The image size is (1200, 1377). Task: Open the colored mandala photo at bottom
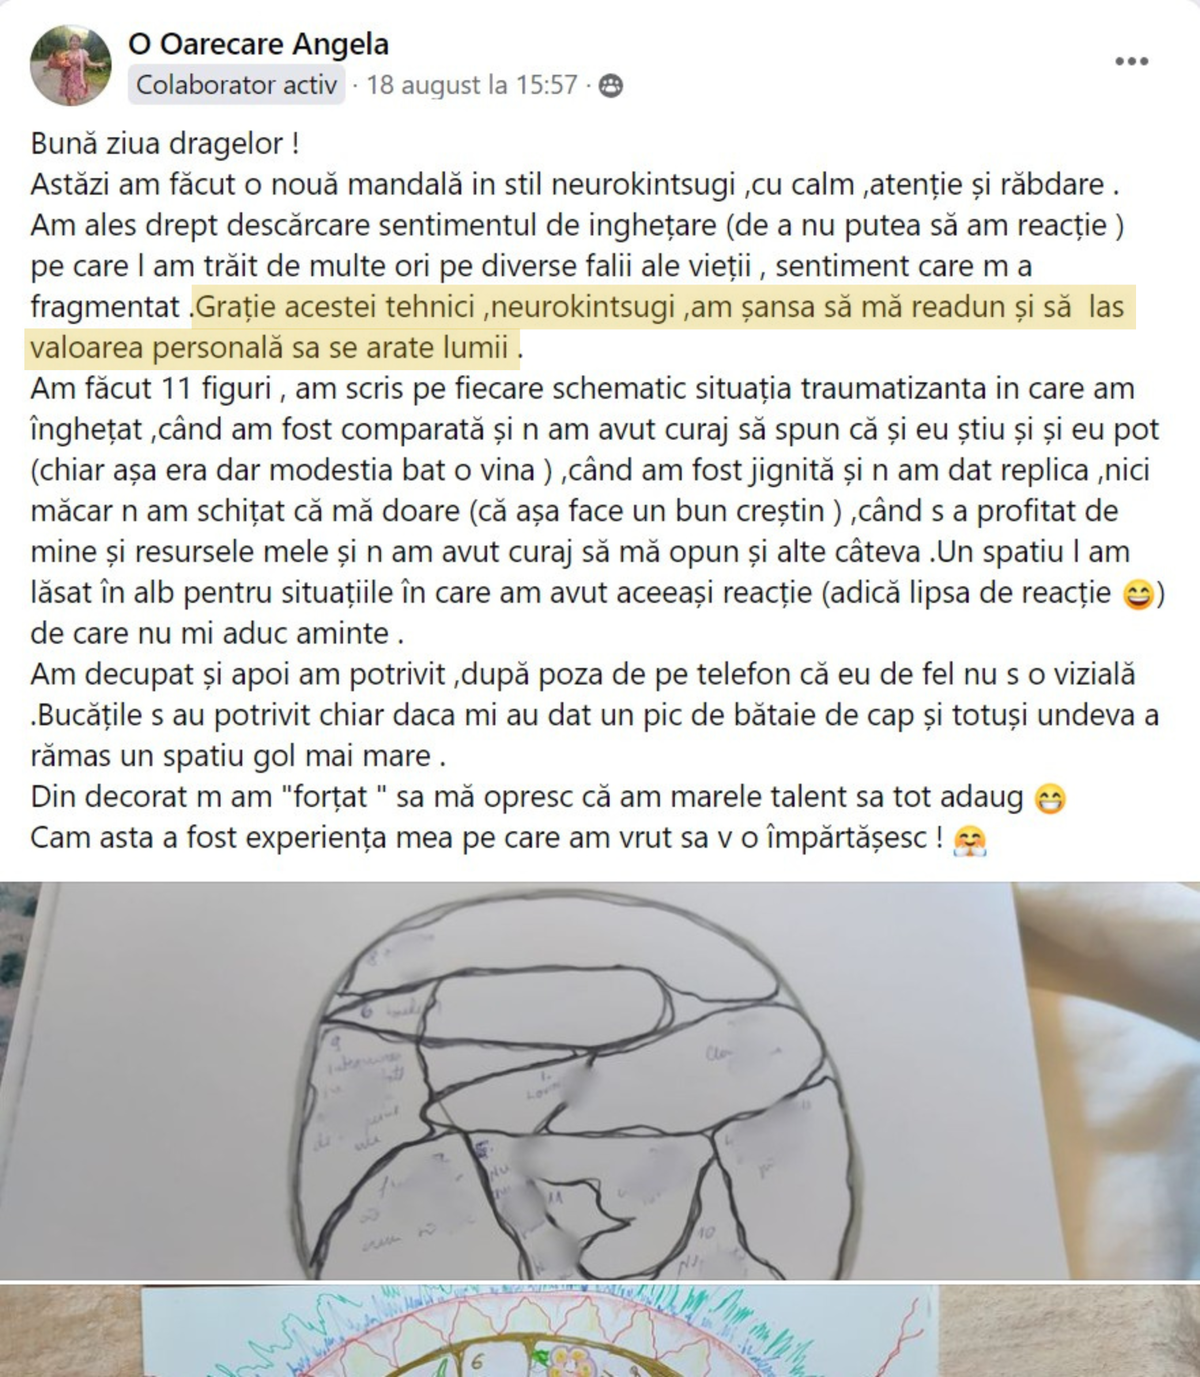pyautogui.click(x=600, y=1331)
